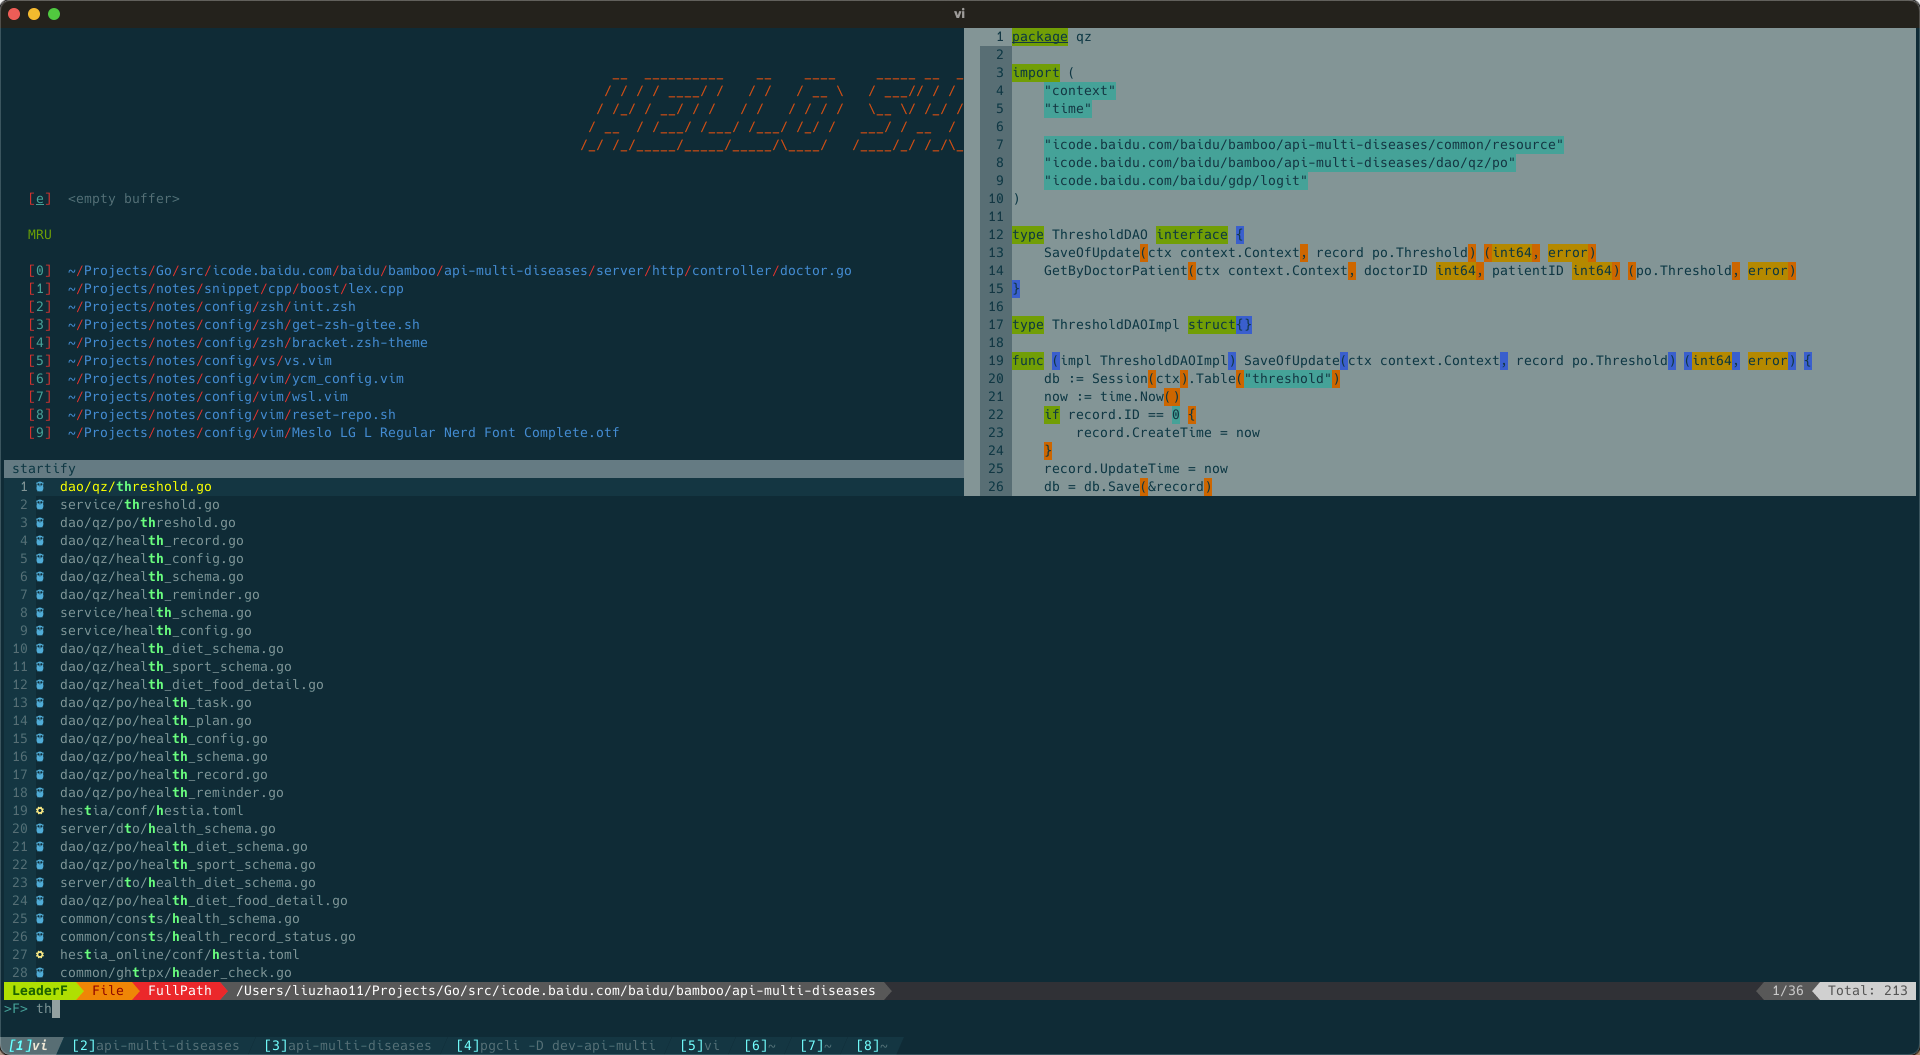Click the File segment in LeaderF status line
Screen dimensions: 1920x1055
[x=108, y=991]
